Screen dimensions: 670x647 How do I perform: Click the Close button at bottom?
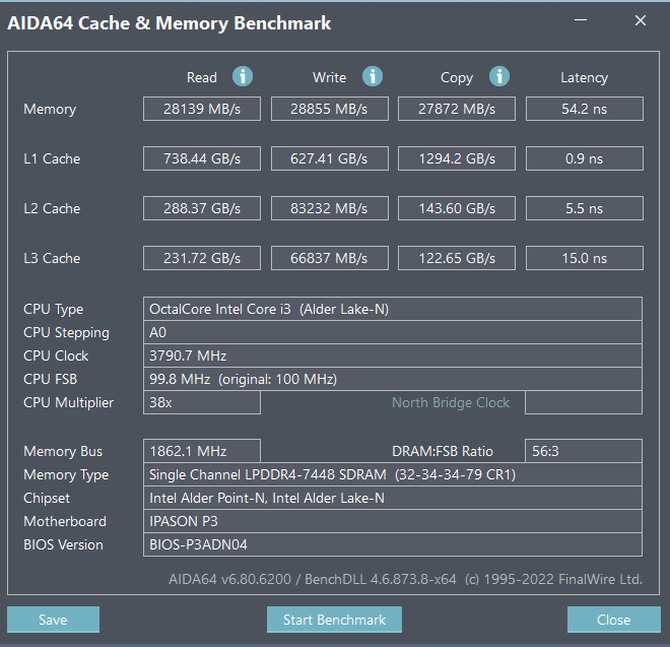614,619
